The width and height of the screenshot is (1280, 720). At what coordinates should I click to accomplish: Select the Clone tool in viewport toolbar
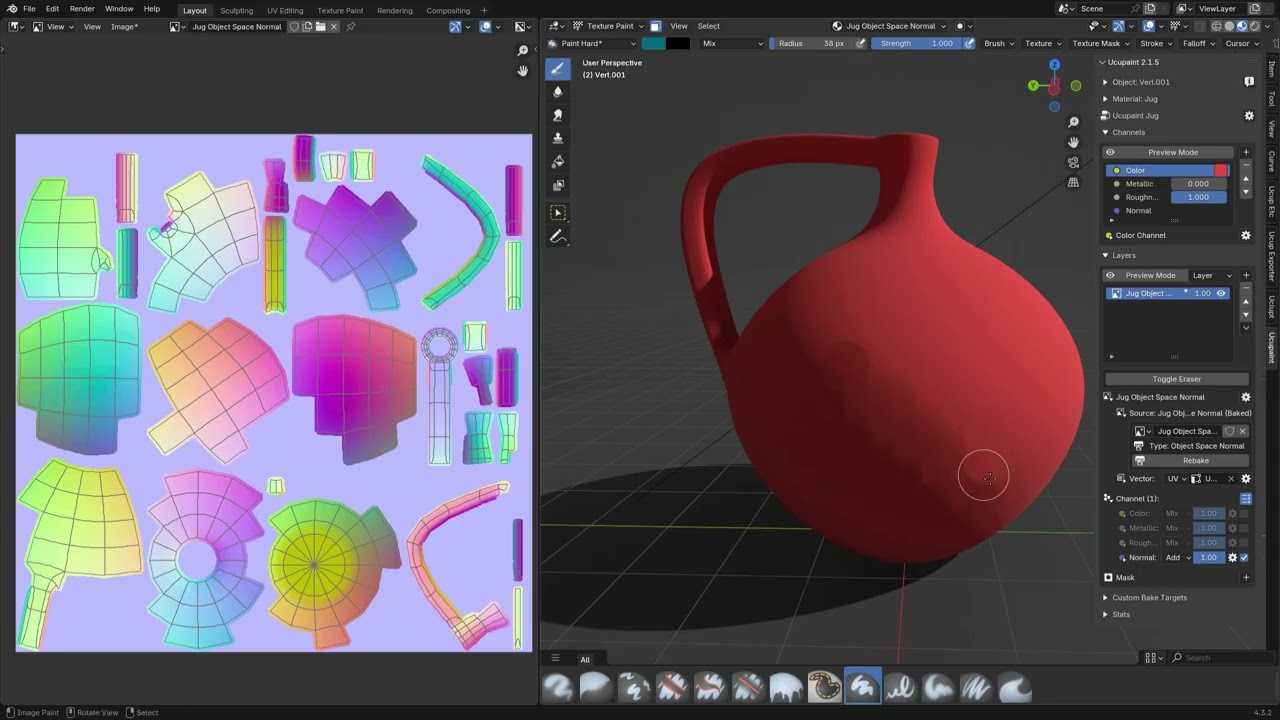[x=558, y=138]
